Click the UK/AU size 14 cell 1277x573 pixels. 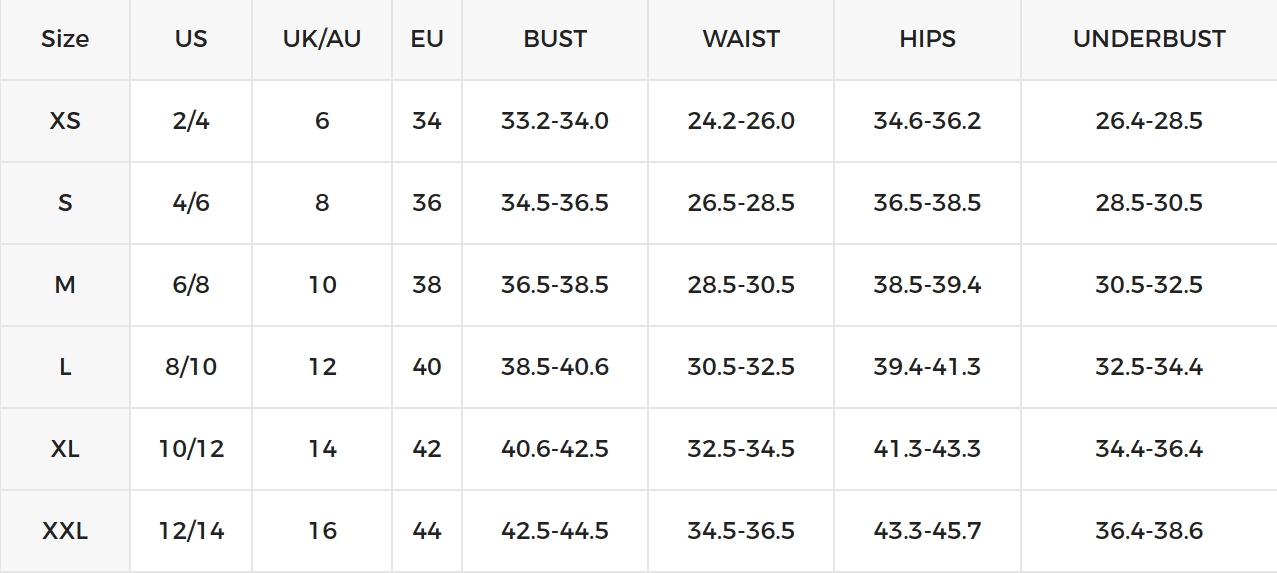322,449
